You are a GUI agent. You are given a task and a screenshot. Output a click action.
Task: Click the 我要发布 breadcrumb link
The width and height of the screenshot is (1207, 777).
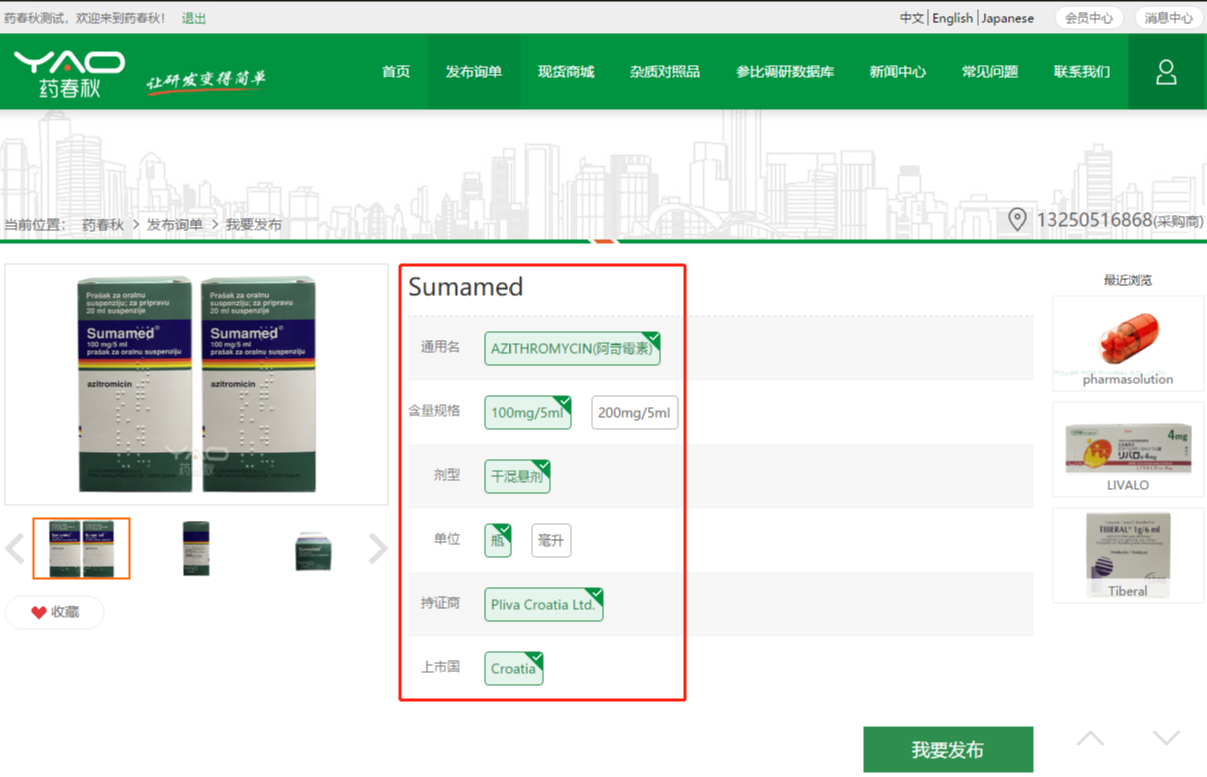click(x=254, y=225)
